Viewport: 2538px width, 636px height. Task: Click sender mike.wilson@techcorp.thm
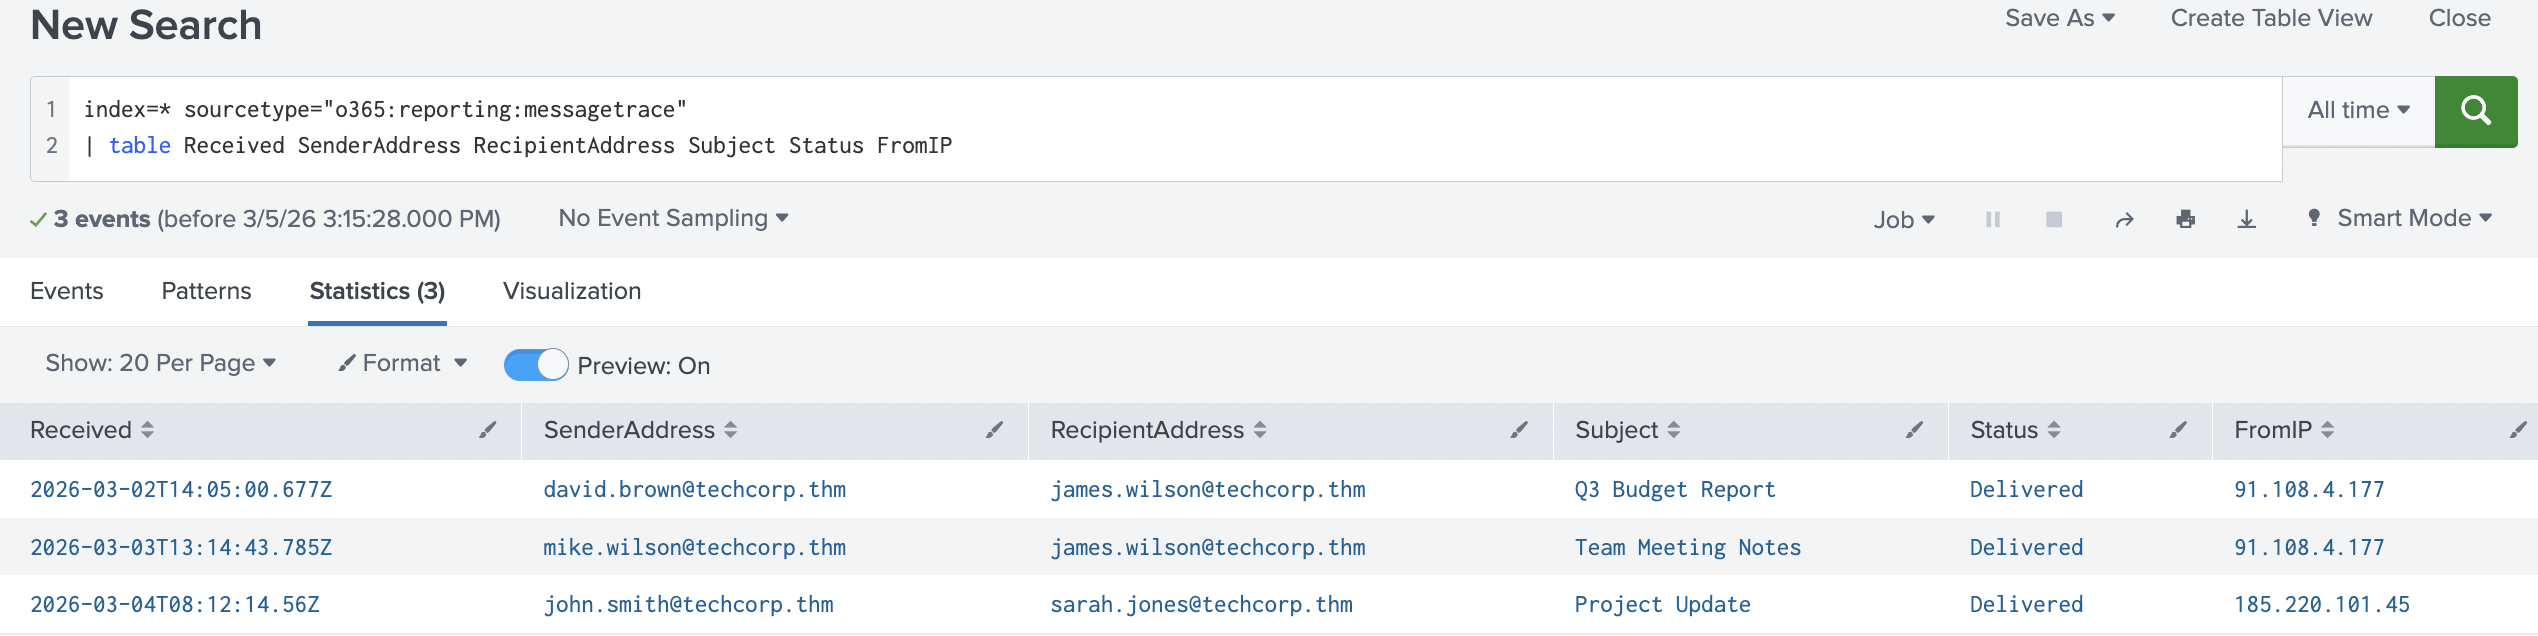(695, 547)
